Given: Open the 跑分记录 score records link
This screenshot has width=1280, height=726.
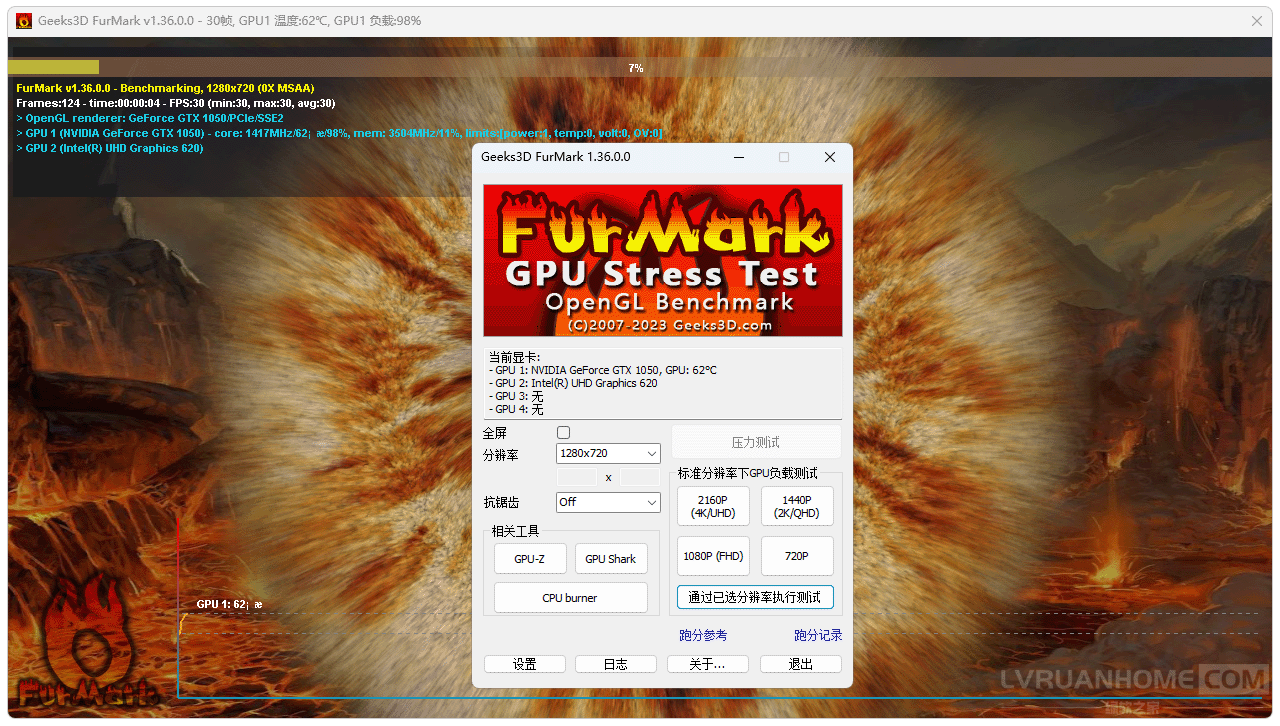Looking at the screenshot, I should point(818,635).
